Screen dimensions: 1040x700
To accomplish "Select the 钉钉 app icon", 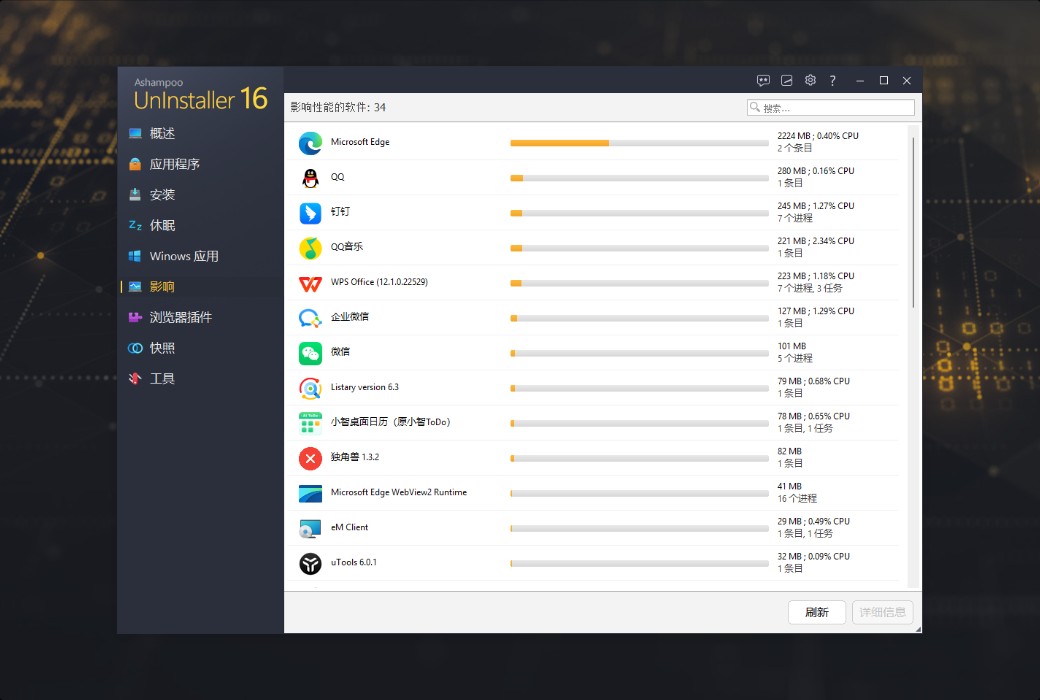I will 310,213.
